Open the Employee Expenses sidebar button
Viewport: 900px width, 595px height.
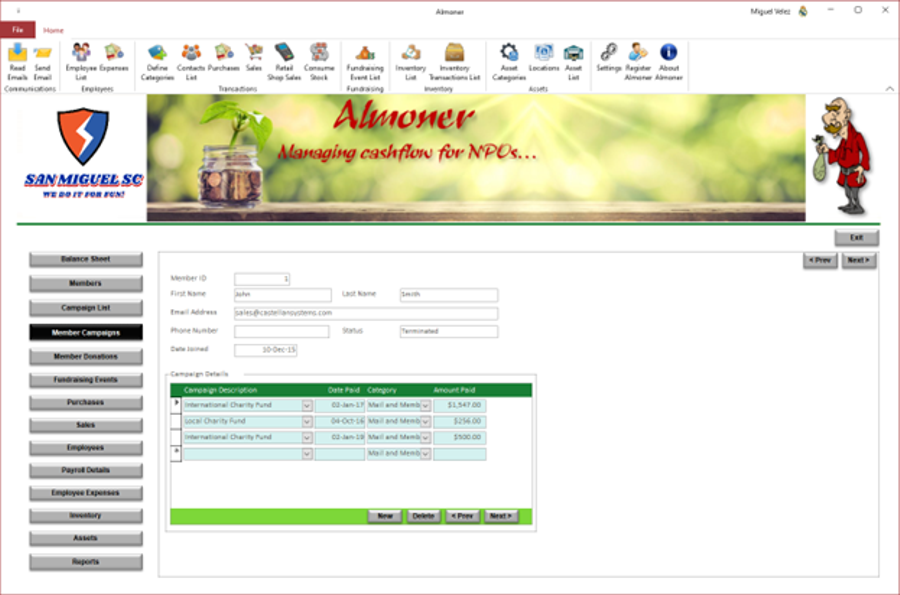[86, 493]
